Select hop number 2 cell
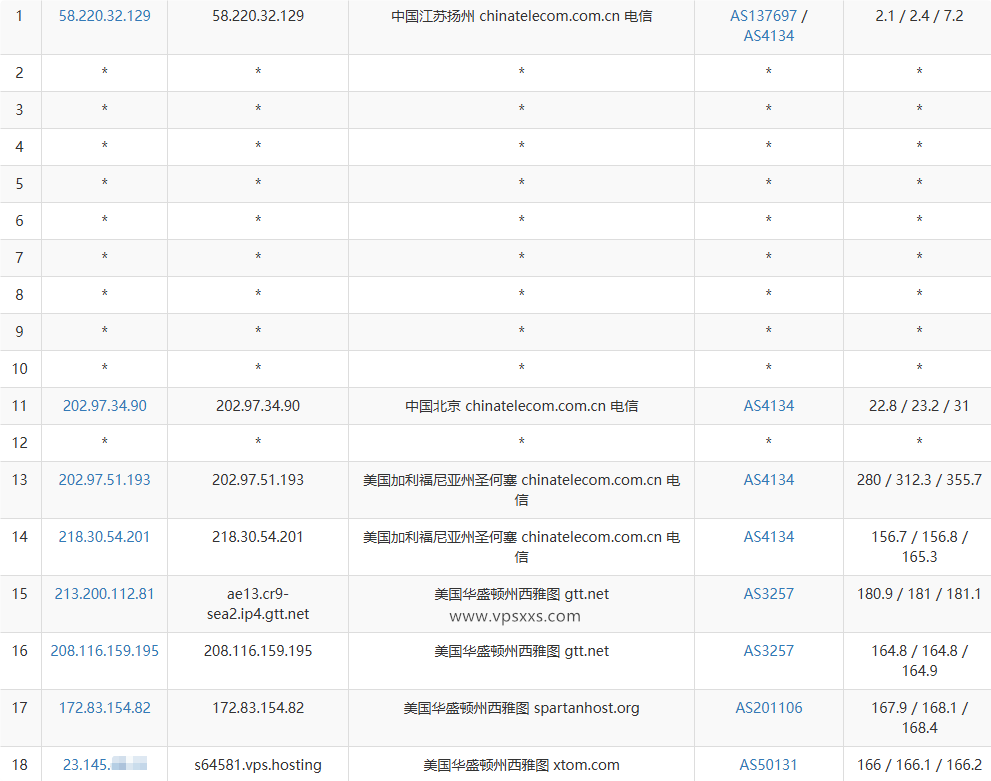Viewport: 991px width, 781px height. (x=20, y=73)
